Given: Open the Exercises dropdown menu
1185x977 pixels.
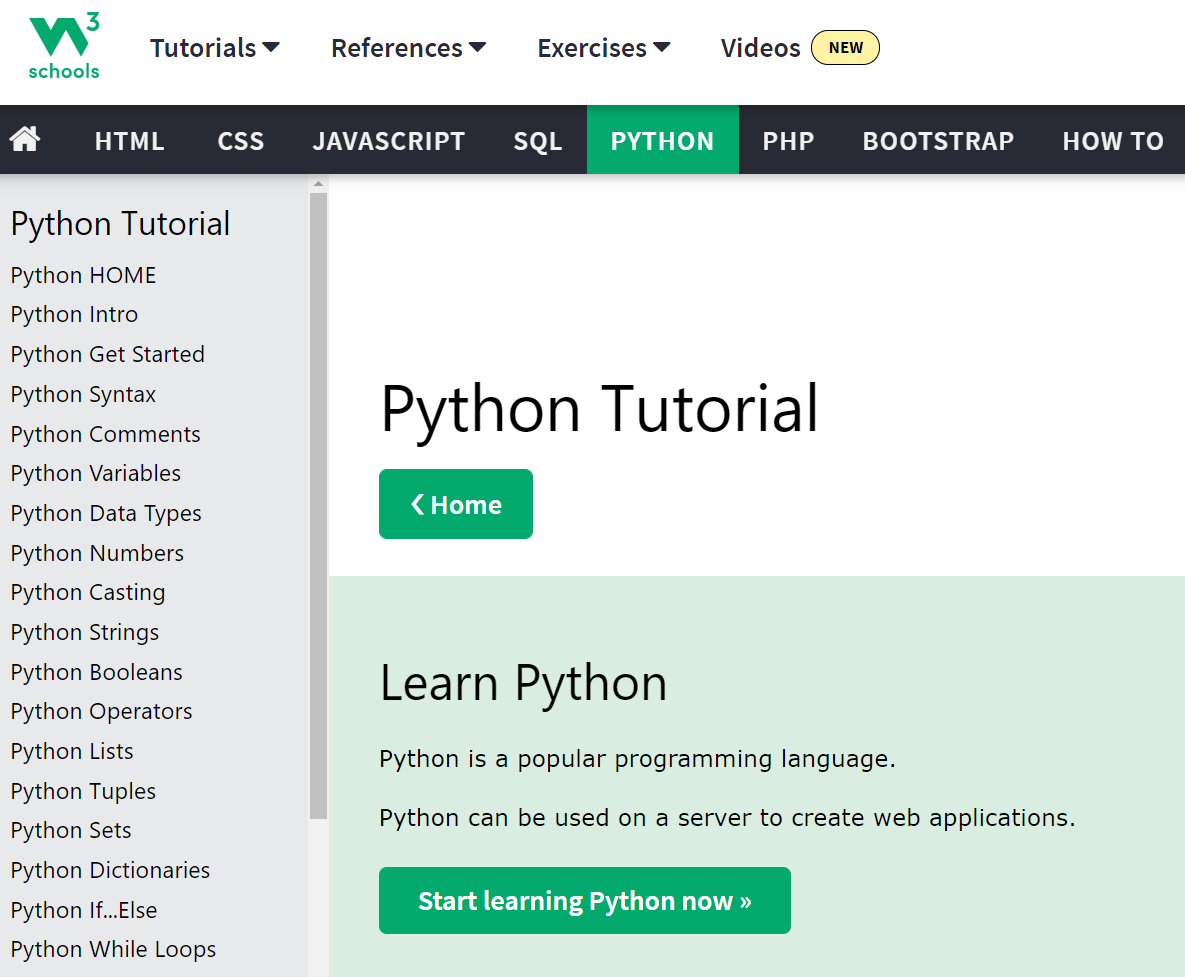Looking at the screenshot, I should (x=604, y=48).
